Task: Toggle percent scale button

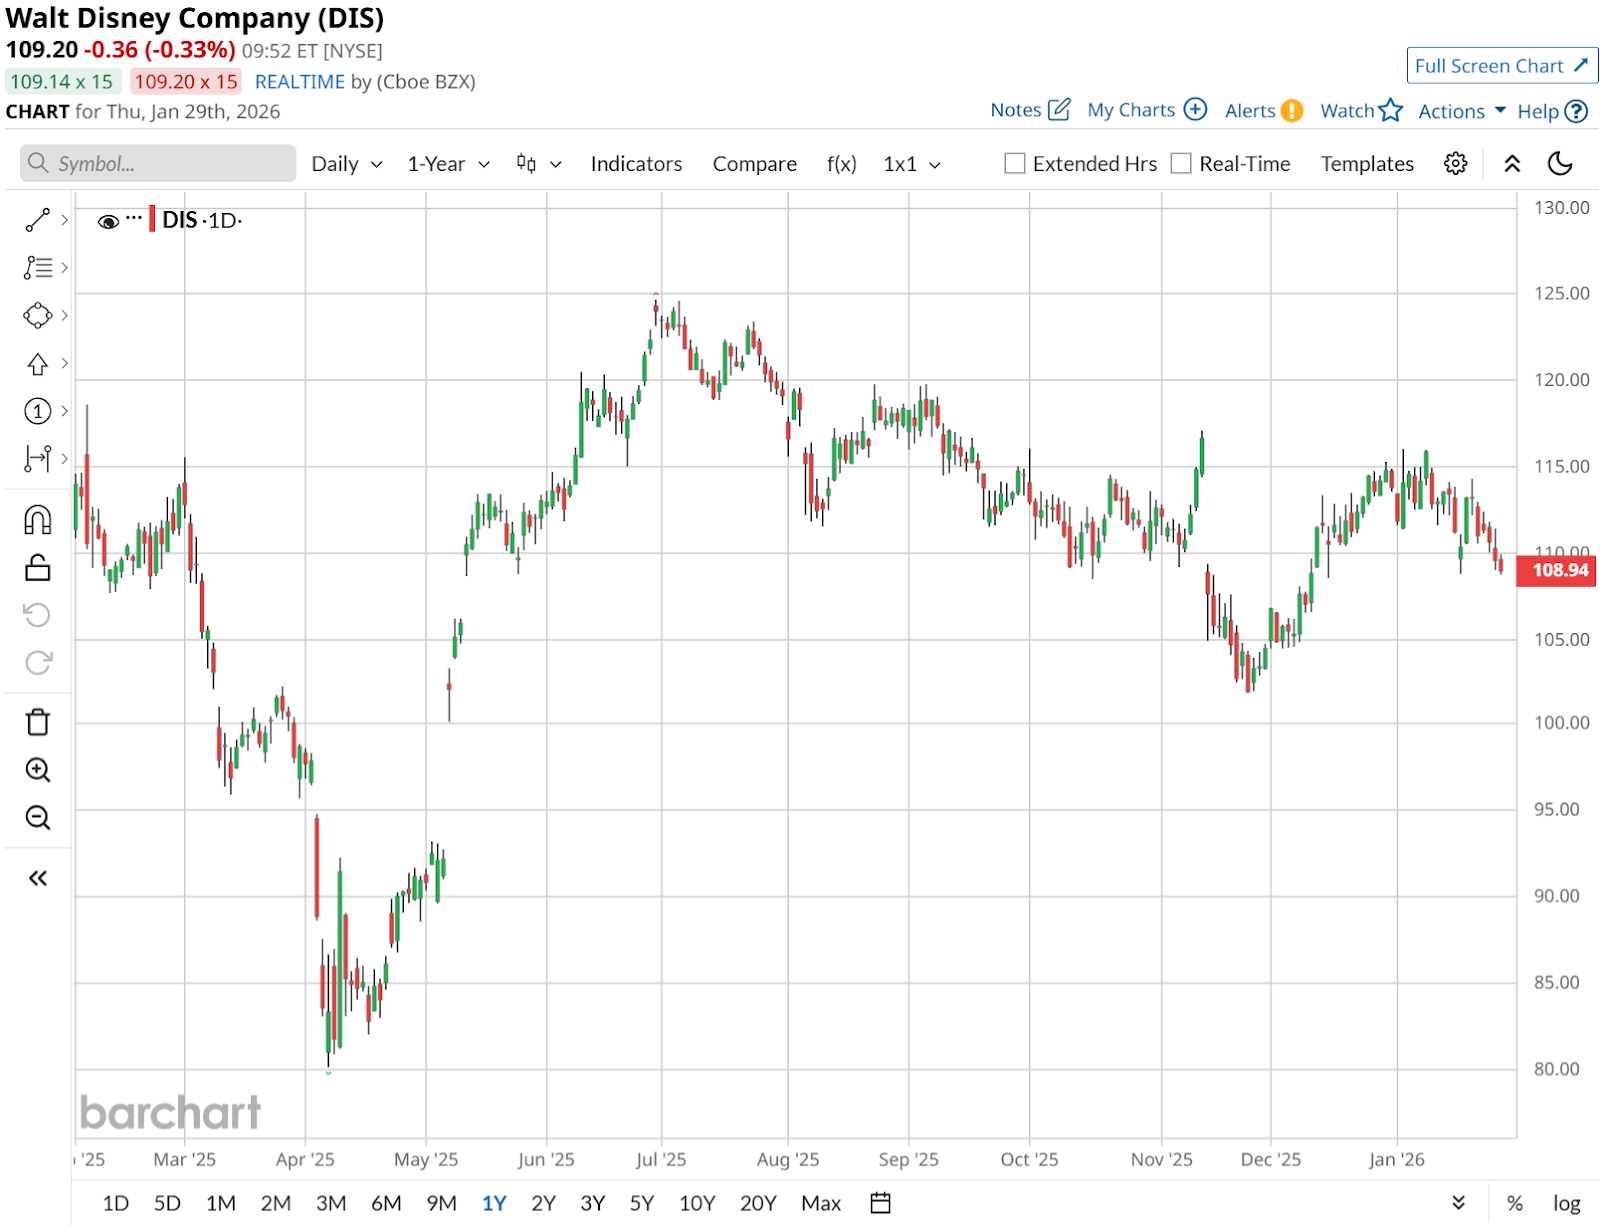Action: coord(1515,1203)
